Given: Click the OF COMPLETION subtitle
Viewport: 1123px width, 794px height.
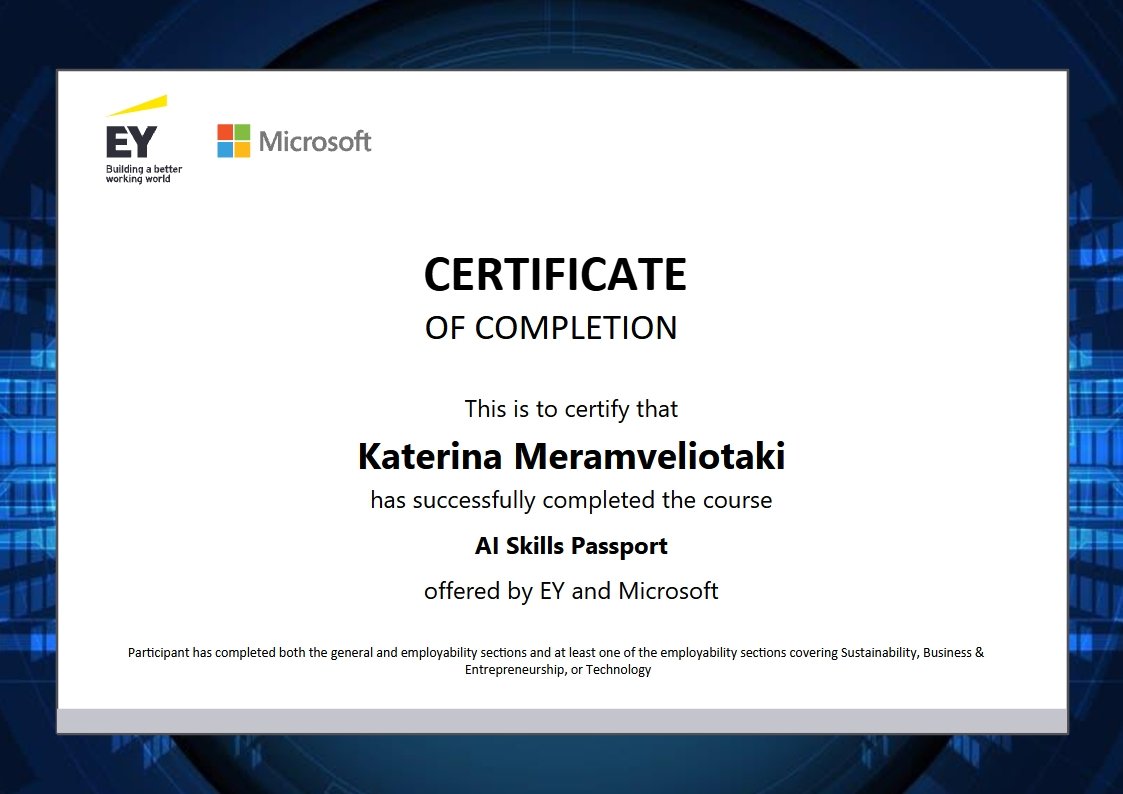Looking at the screenshot, I should (552, 327).
